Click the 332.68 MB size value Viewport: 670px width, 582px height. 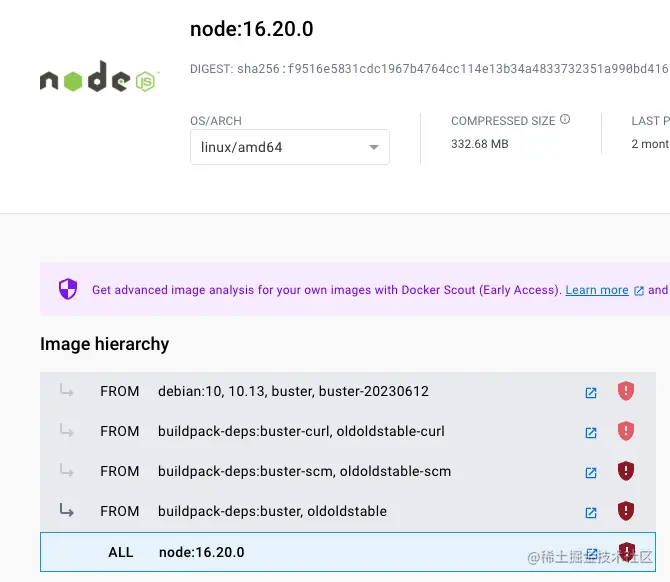coord(479,144)
